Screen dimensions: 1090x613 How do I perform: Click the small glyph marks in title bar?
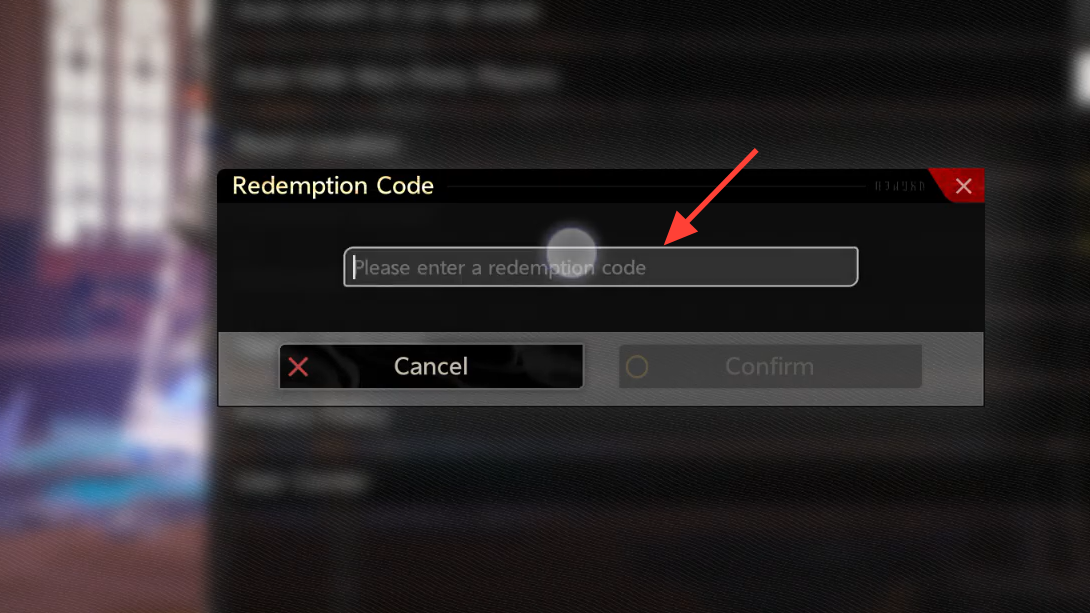pyautogui.click(x=900, y=186)
